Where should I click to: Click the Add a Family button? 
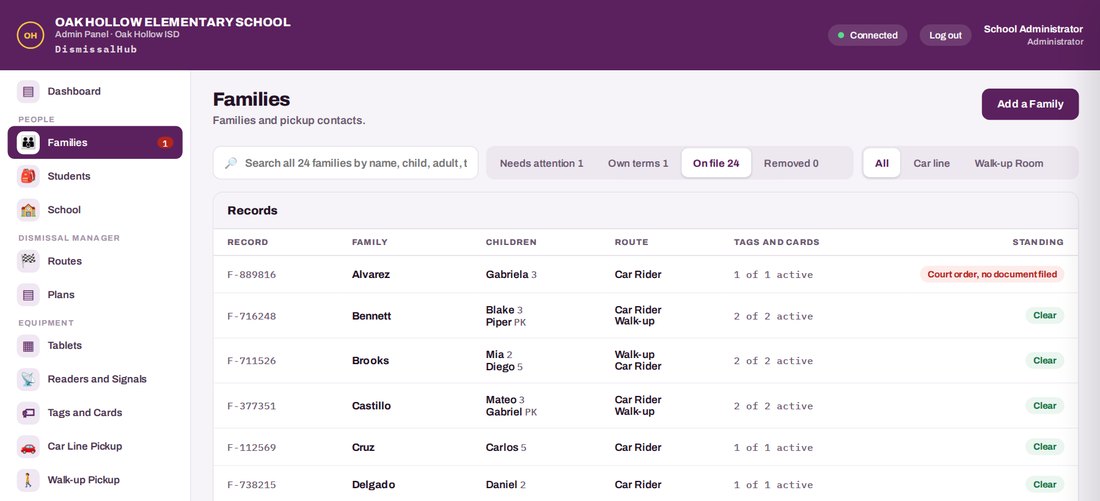click(1030, 105)
